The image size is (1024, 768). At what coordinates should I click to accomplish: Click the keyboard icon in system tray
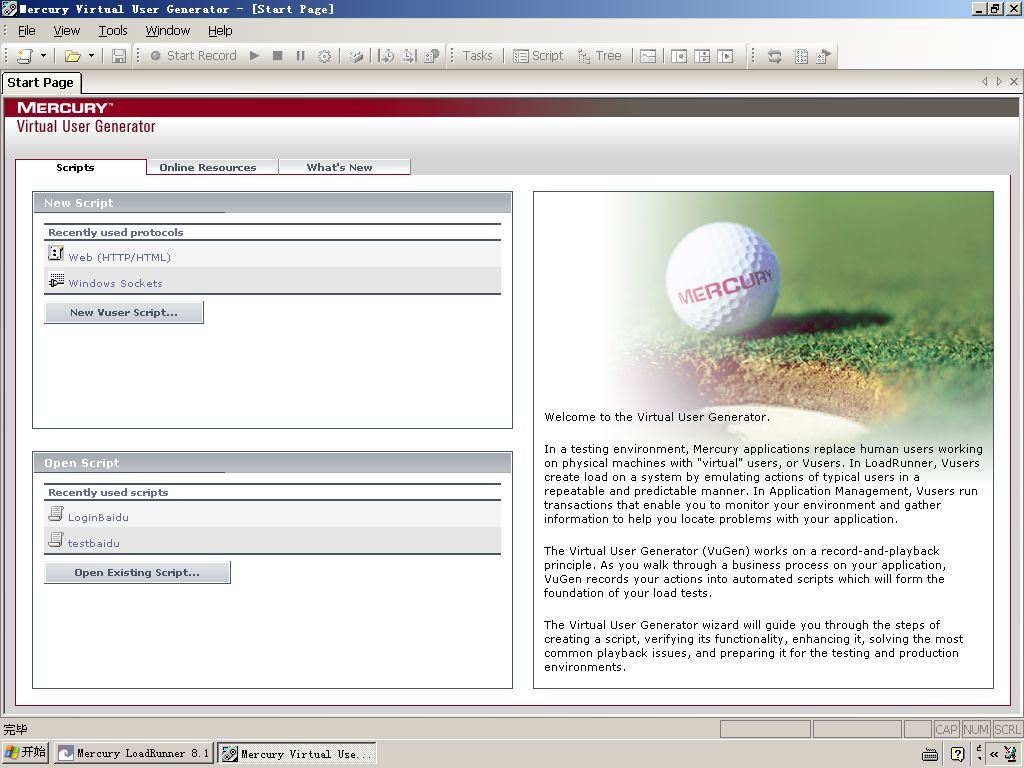pyautogui.click(x=930, y=754)
